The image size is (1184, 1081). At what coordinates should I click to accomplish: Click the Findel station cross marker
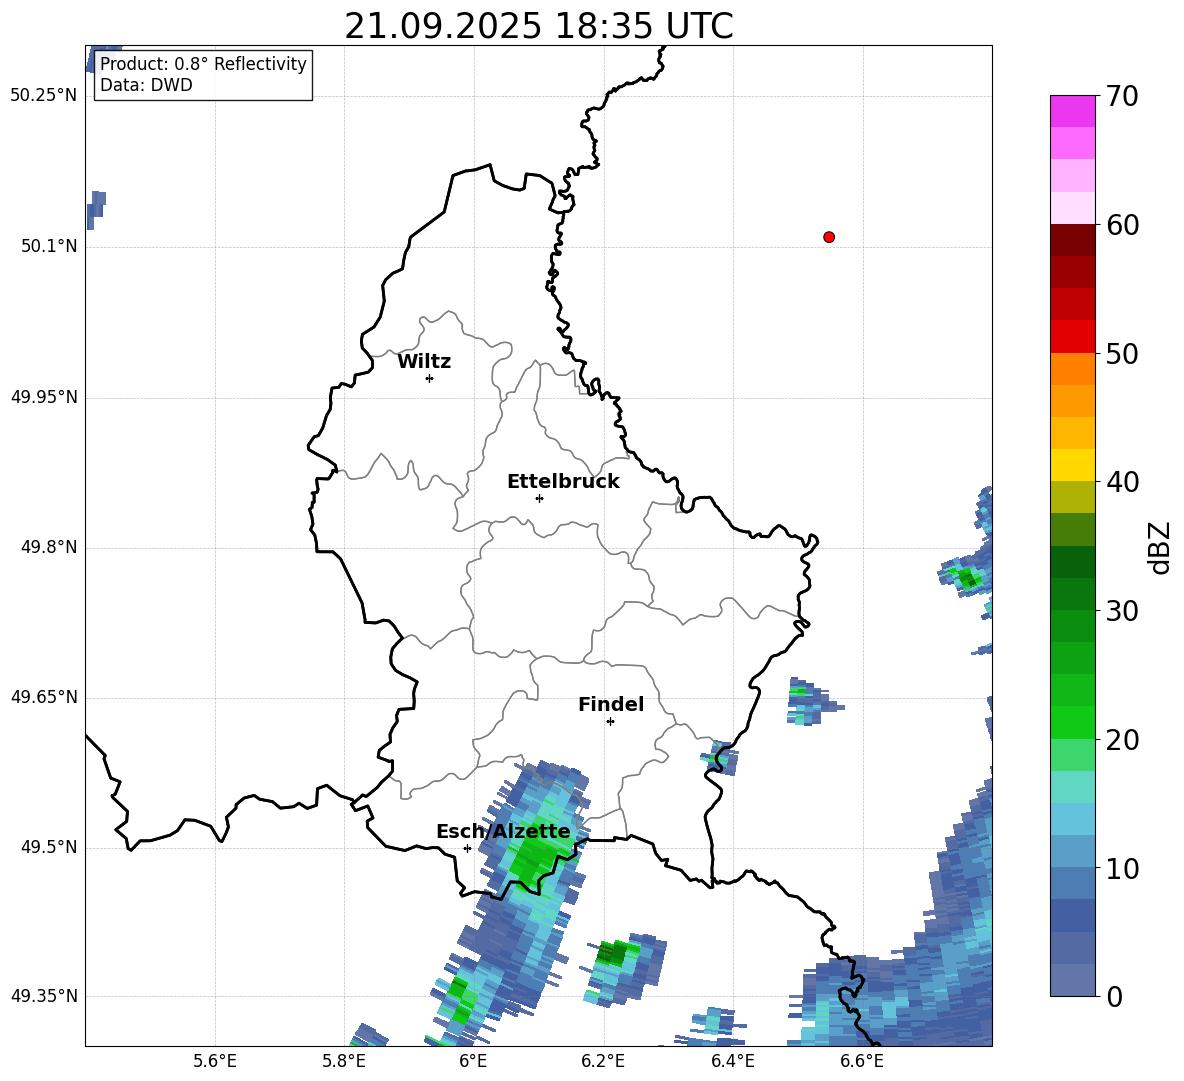click(x=610, y=722)
